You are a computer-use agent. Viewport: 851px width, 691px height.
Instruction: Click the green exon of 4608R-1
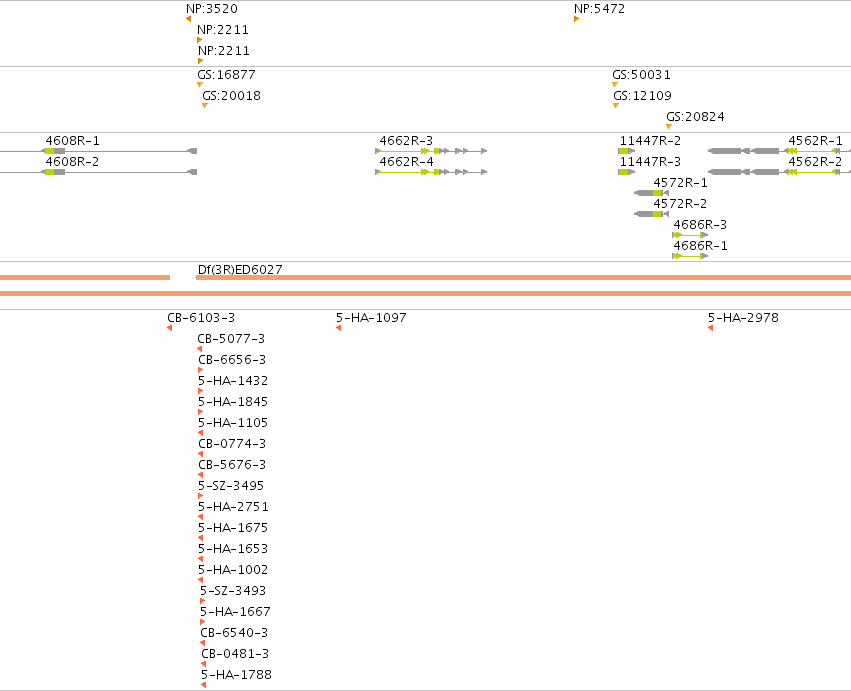pyautogui.click(x=49, y=151)
